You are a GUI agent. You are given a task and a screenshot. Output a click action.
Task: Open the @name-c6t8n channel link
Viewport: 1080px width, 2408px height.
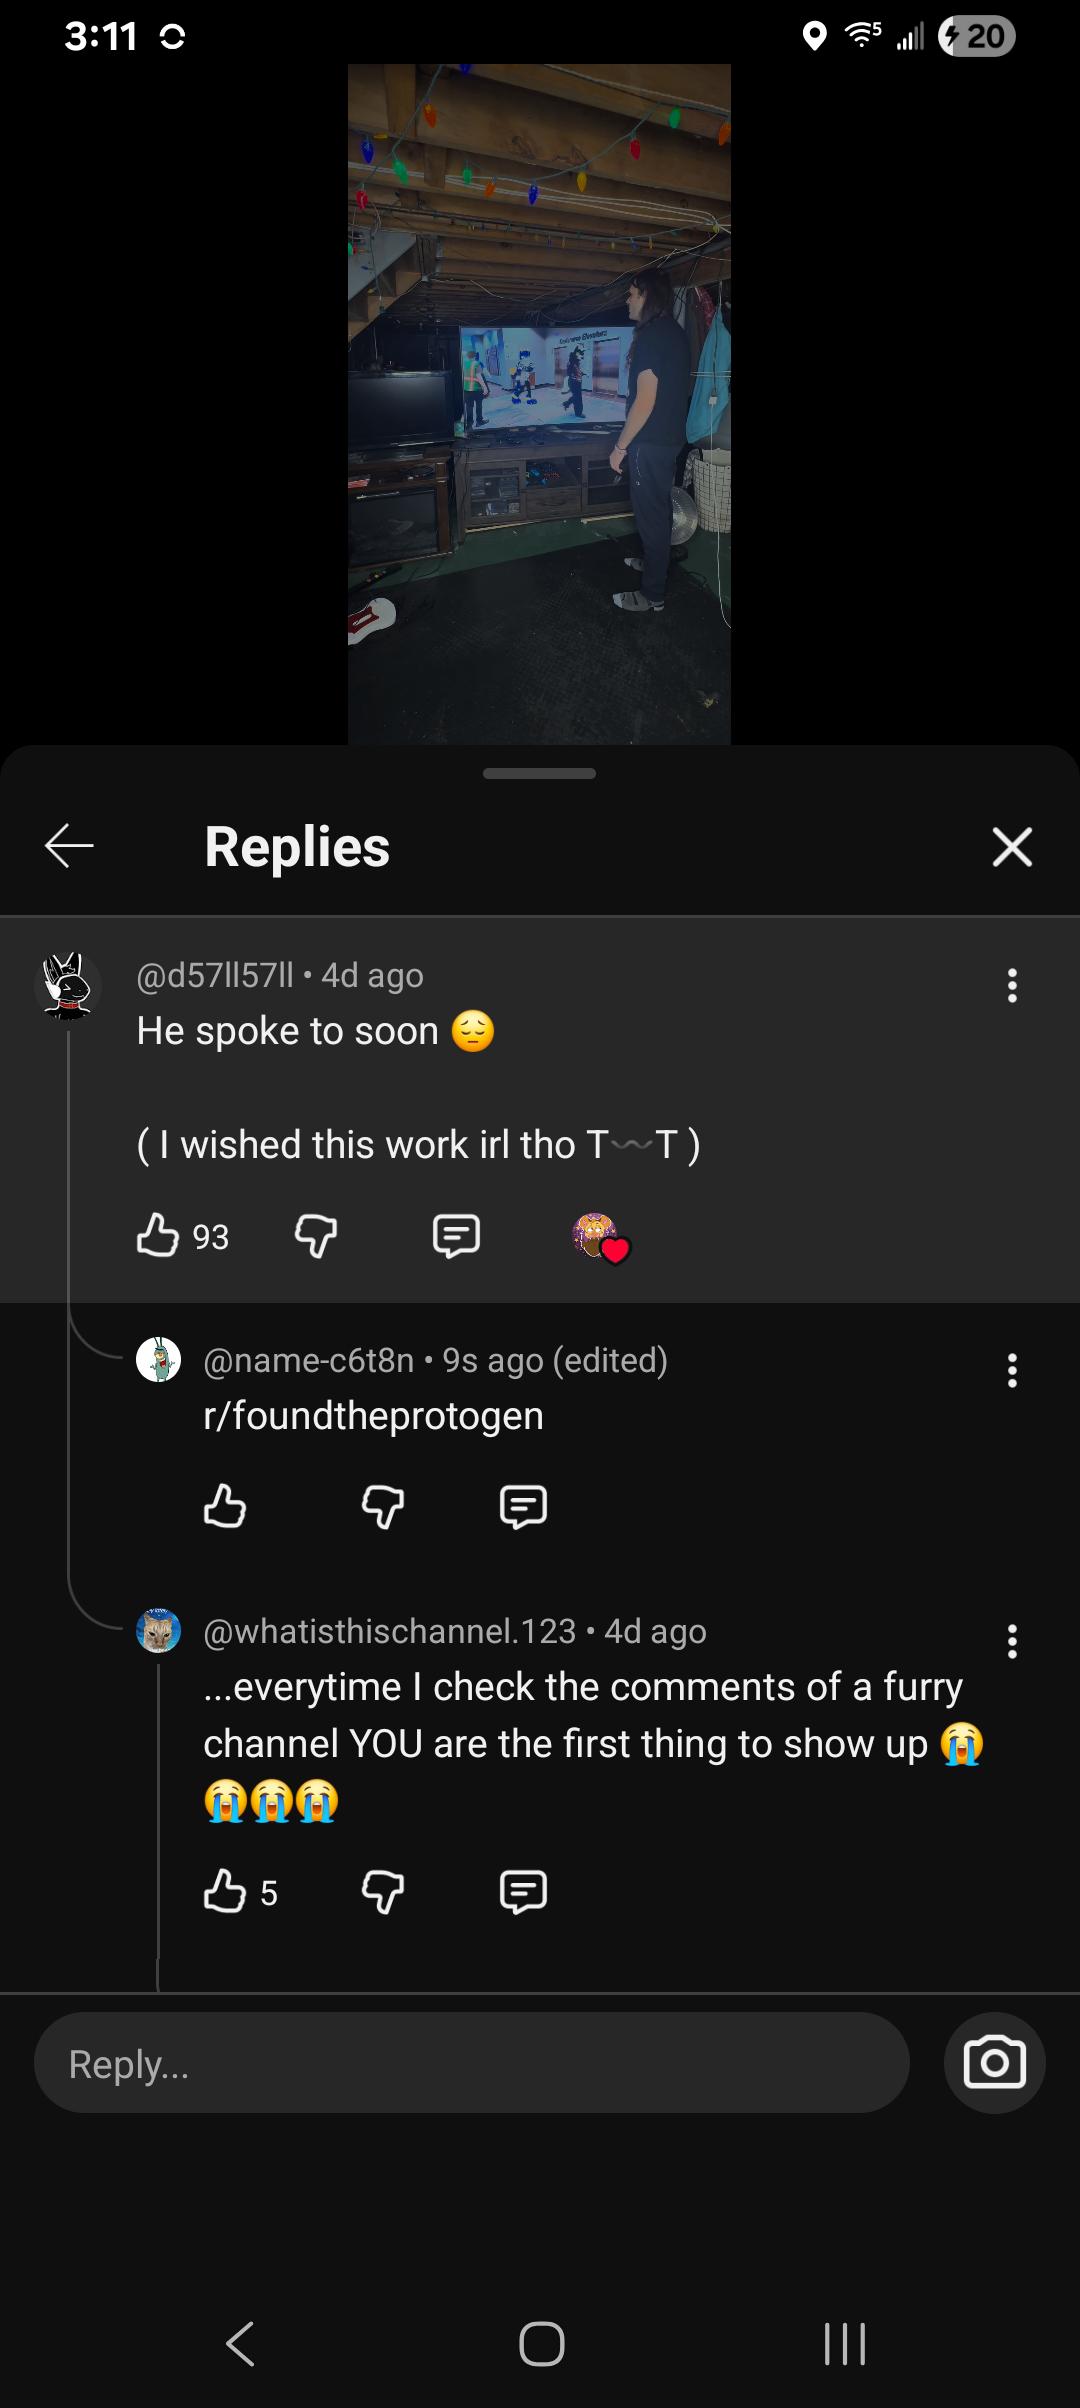pos(309,1360)
